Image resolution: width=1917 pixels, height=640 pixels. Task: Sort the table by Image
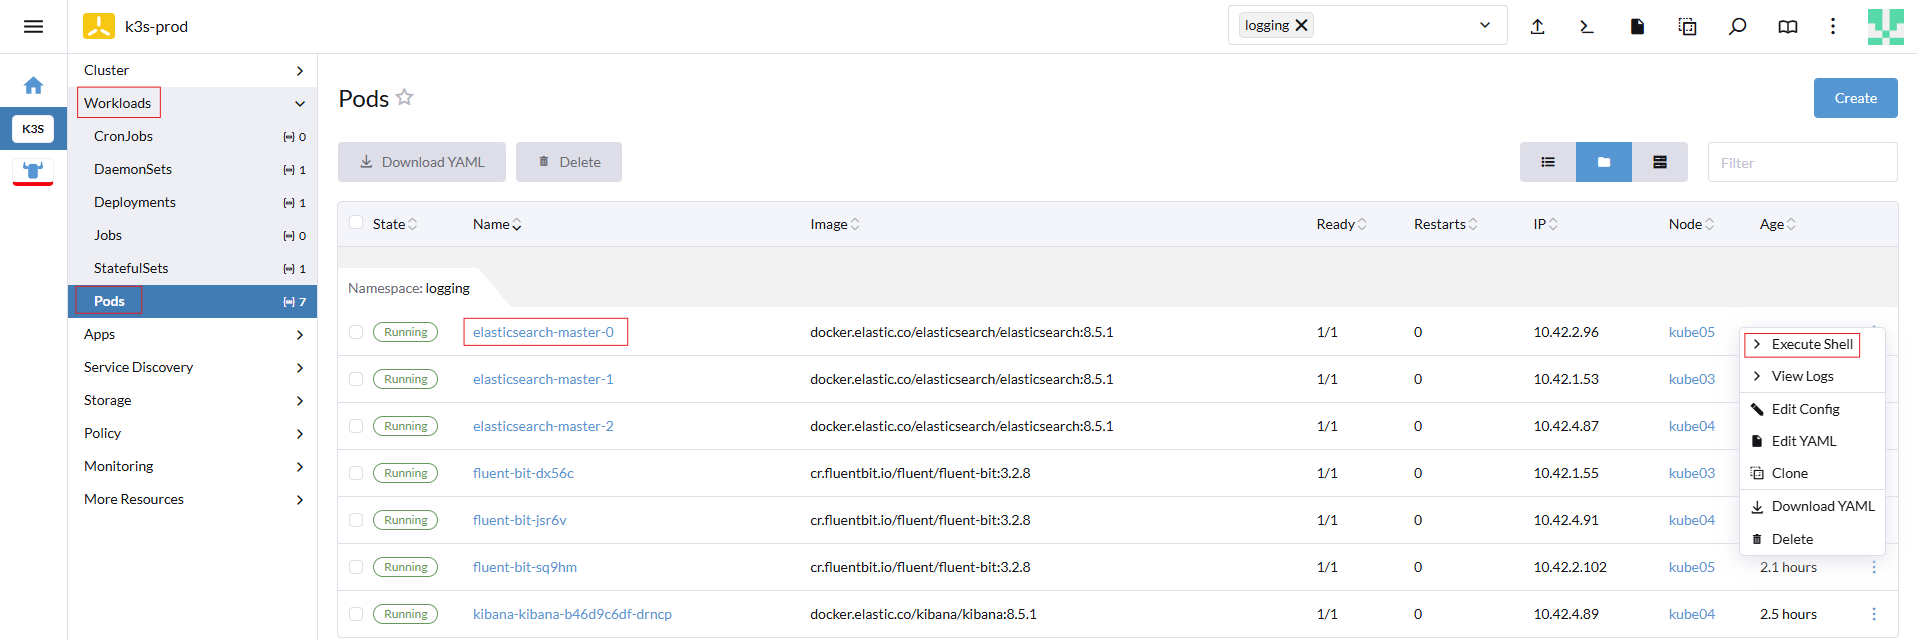point(835,224)
